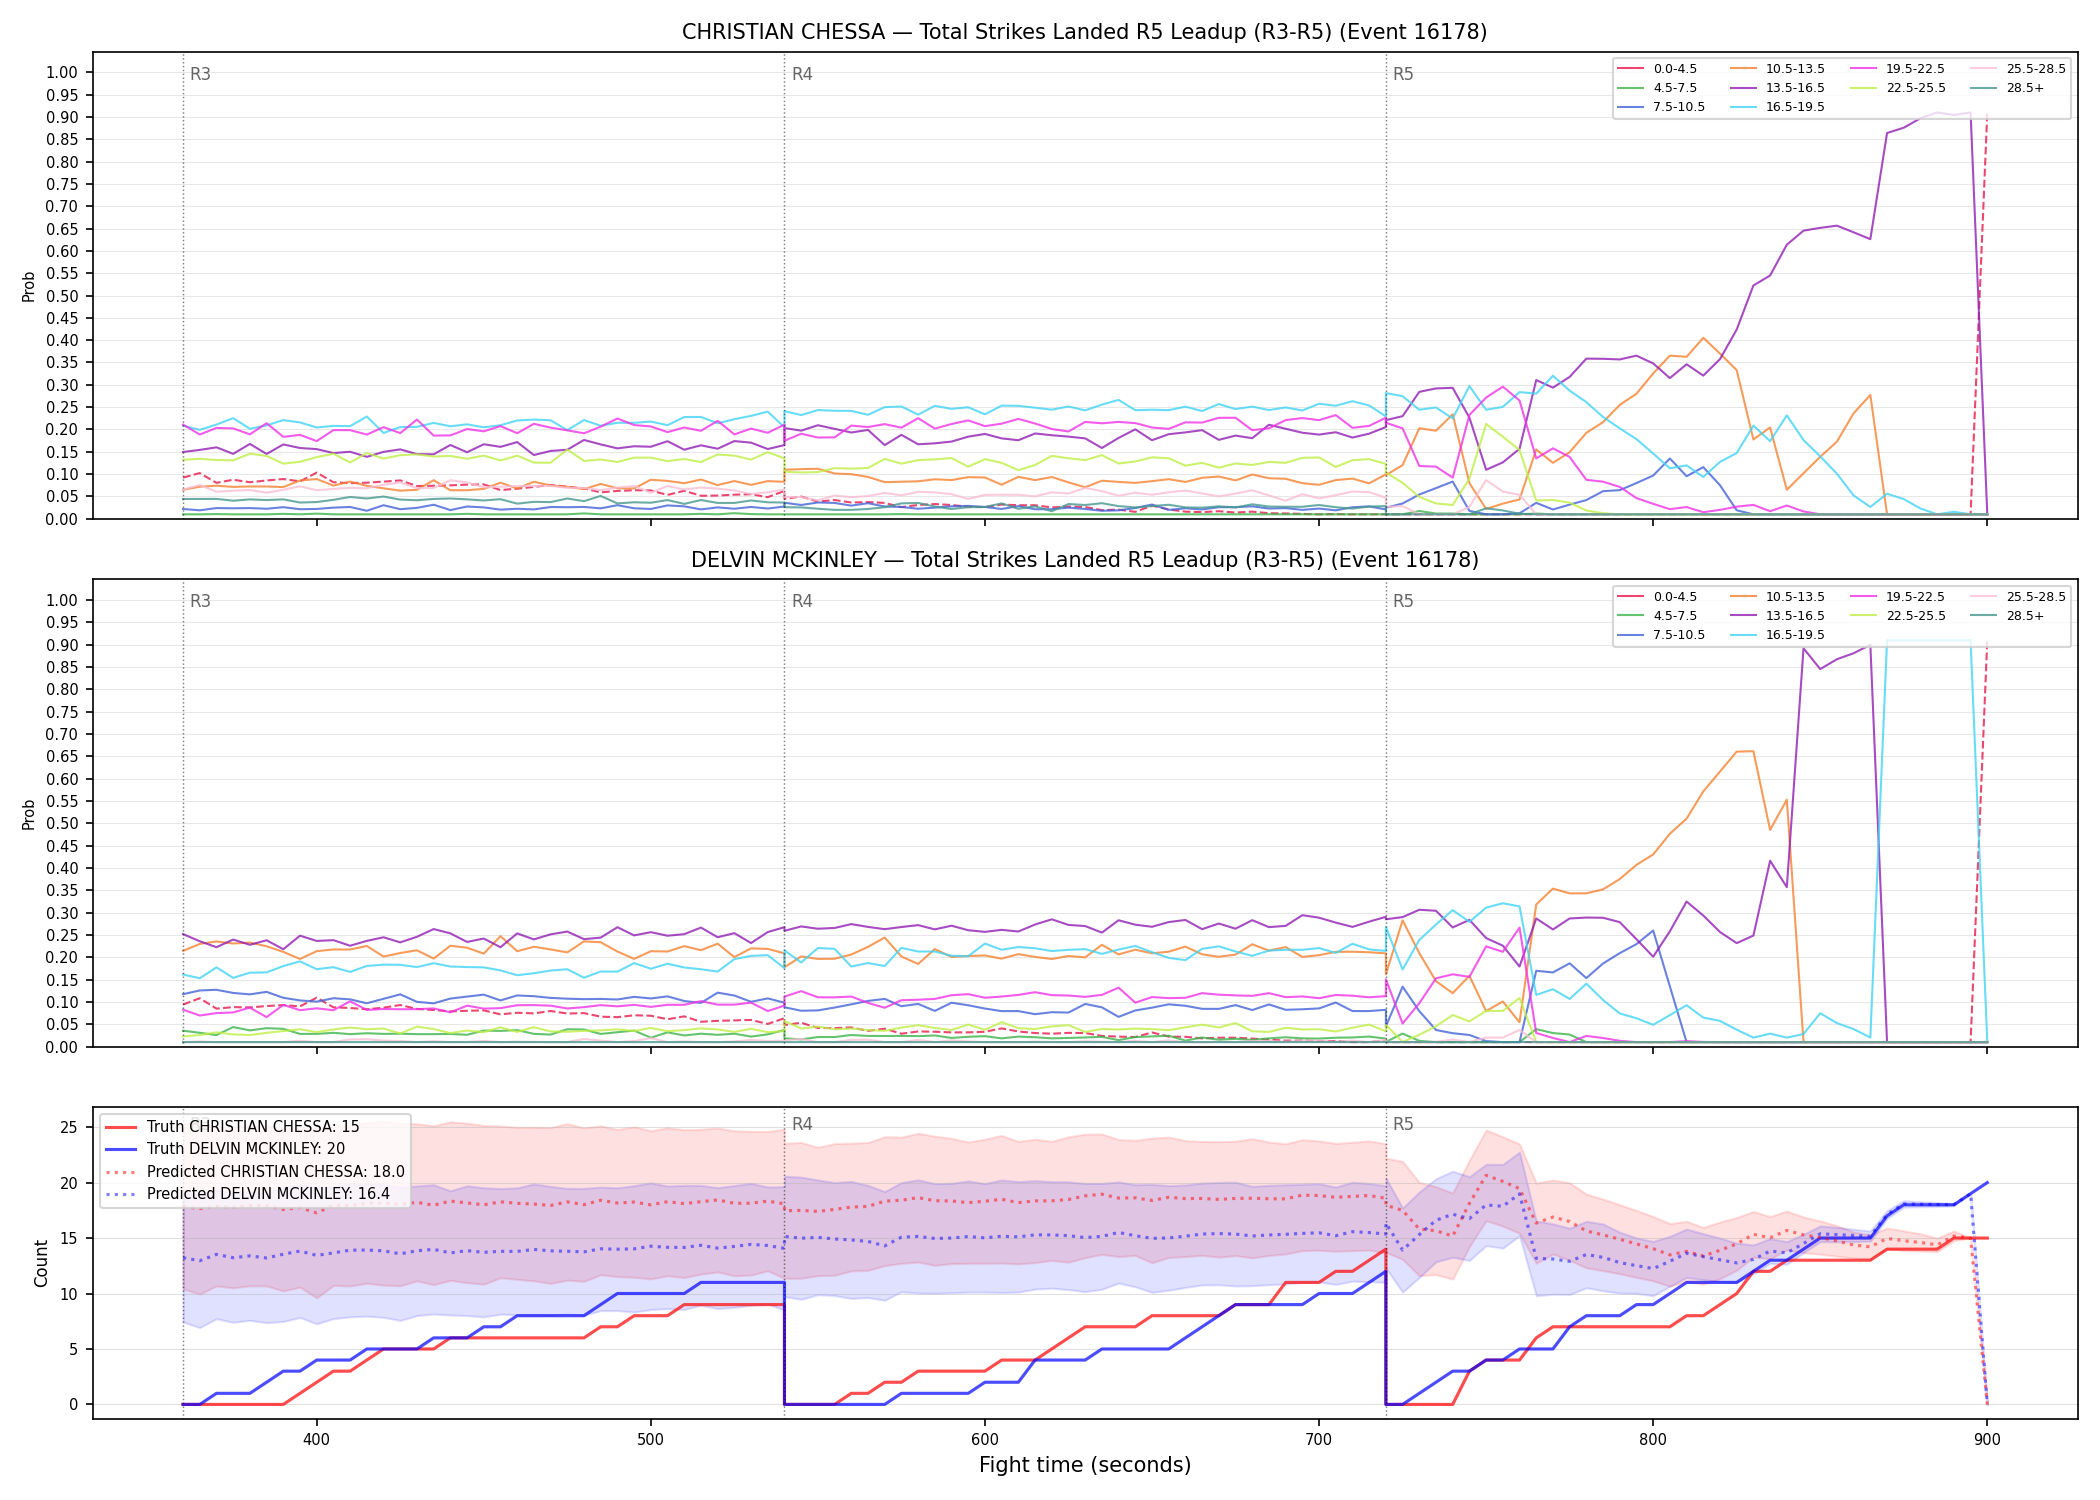Click the Fight time (seconds) axis label
This screenshot has height=1500, width=2100.
tap(1085, 1465)
